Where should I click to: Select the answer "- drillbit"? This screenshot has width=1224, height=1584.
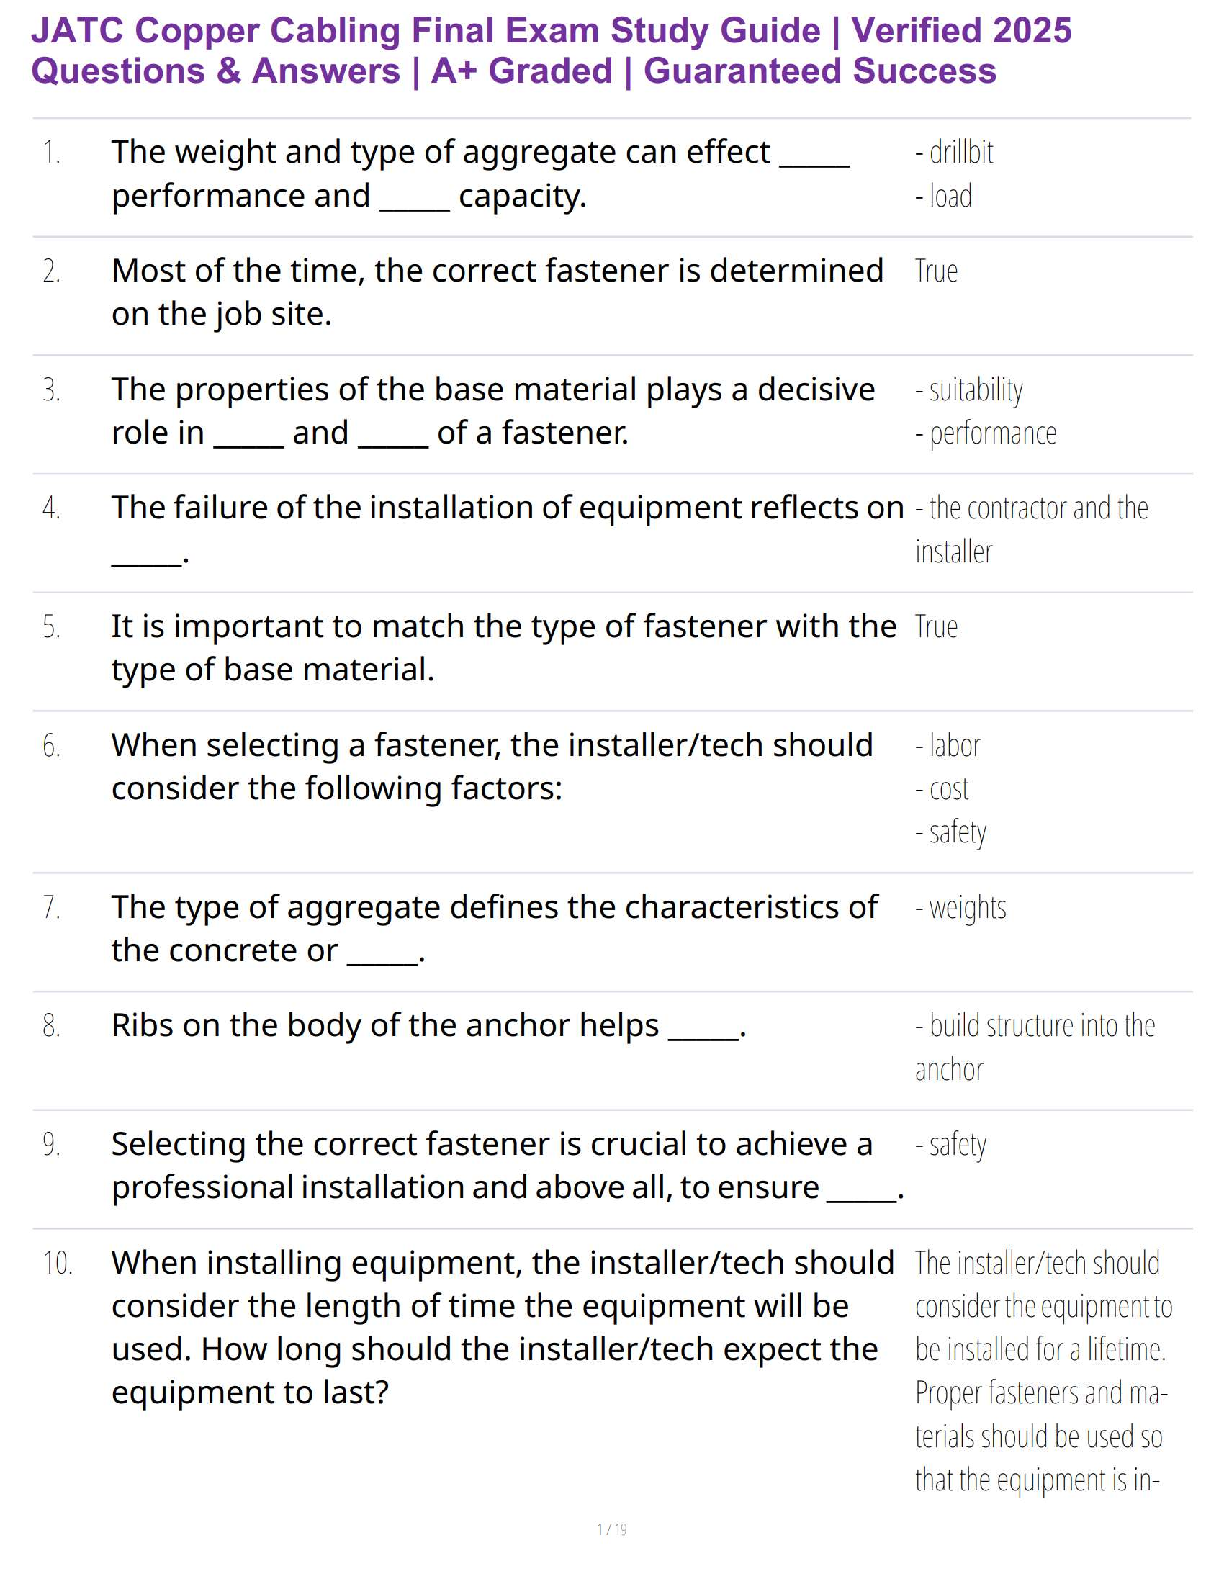[x=954, y=153]
